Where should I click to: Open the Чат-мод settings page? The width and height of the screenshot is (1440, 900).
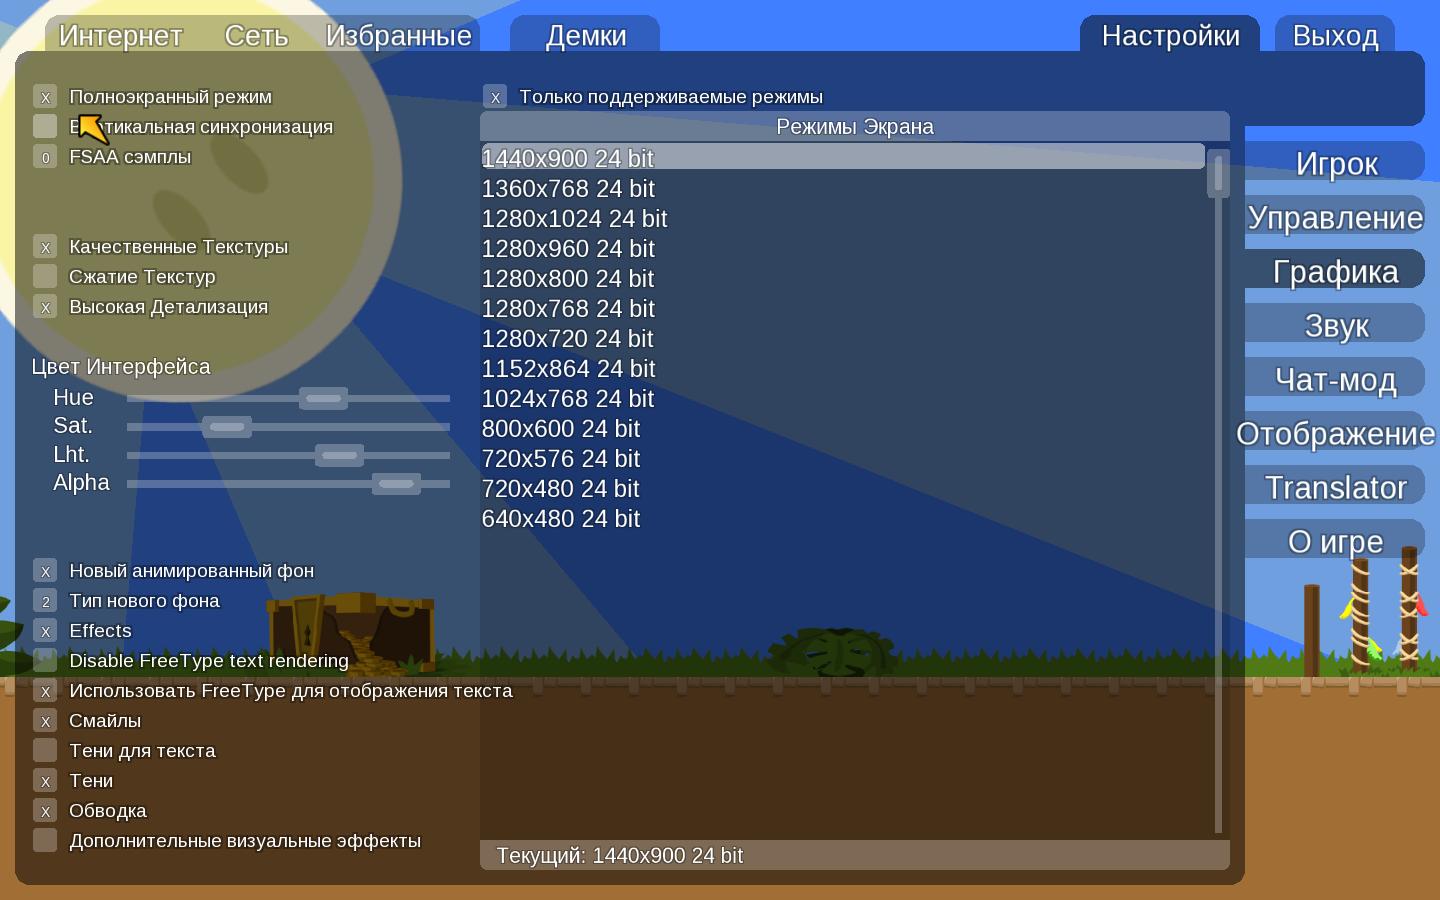[x=1336, y=379]
